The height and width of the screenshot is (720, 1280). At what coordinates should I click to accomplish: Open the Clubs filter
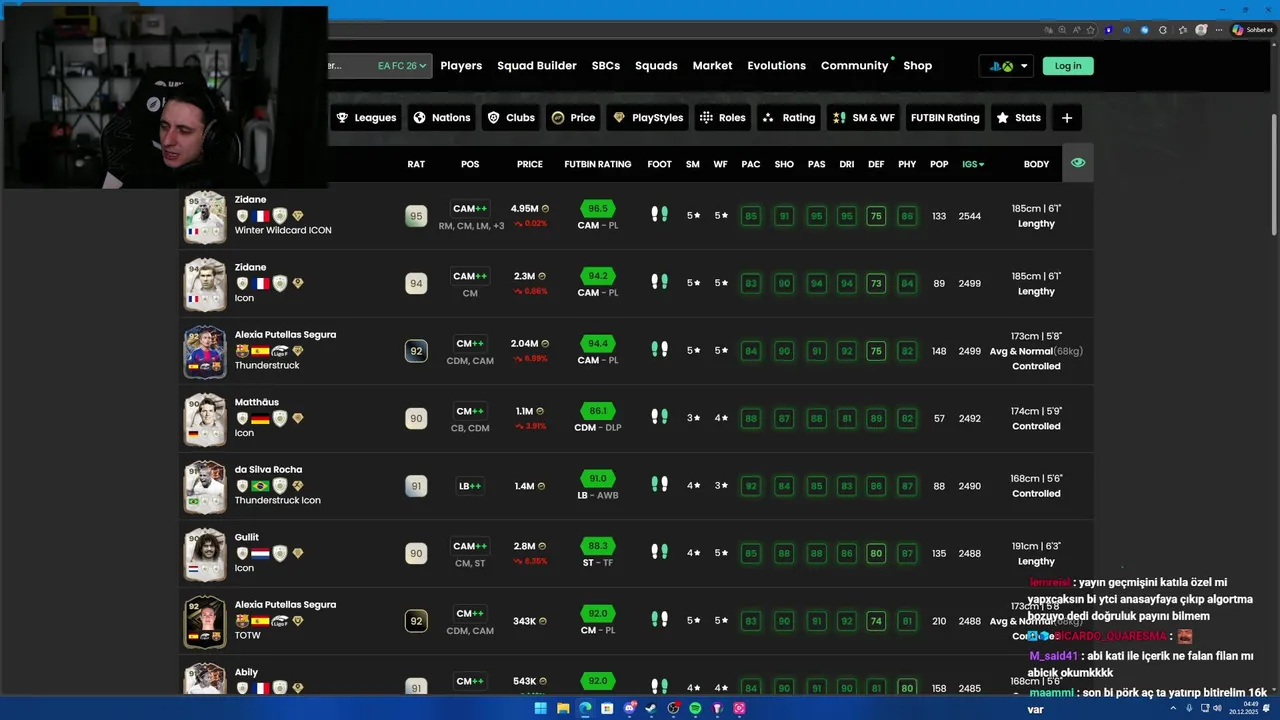(x=511, y=117)
